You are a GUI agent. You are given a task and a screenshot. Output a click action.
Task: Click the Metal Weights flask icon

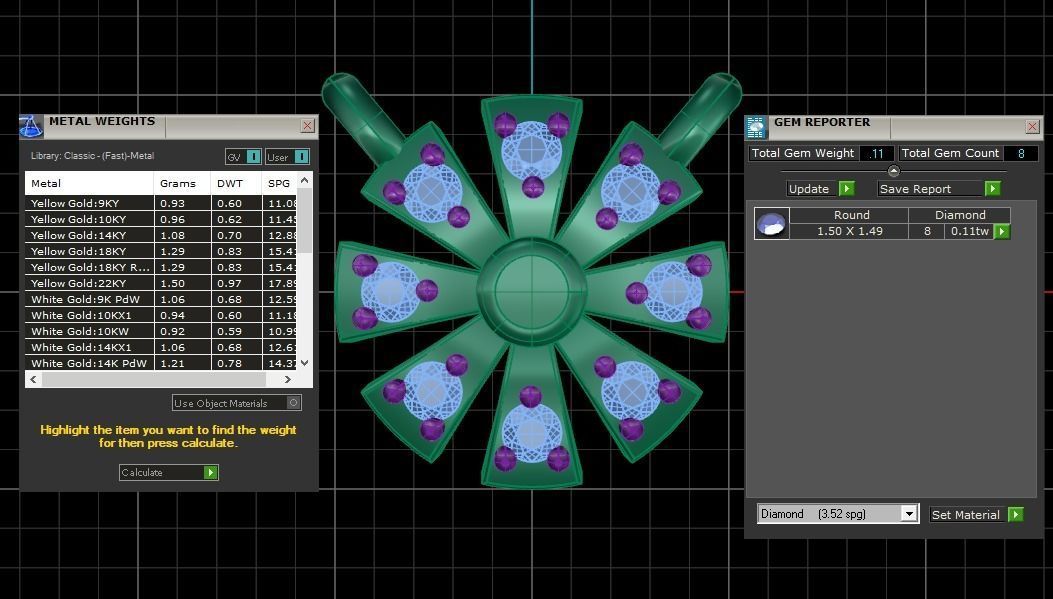coord(31,126)
